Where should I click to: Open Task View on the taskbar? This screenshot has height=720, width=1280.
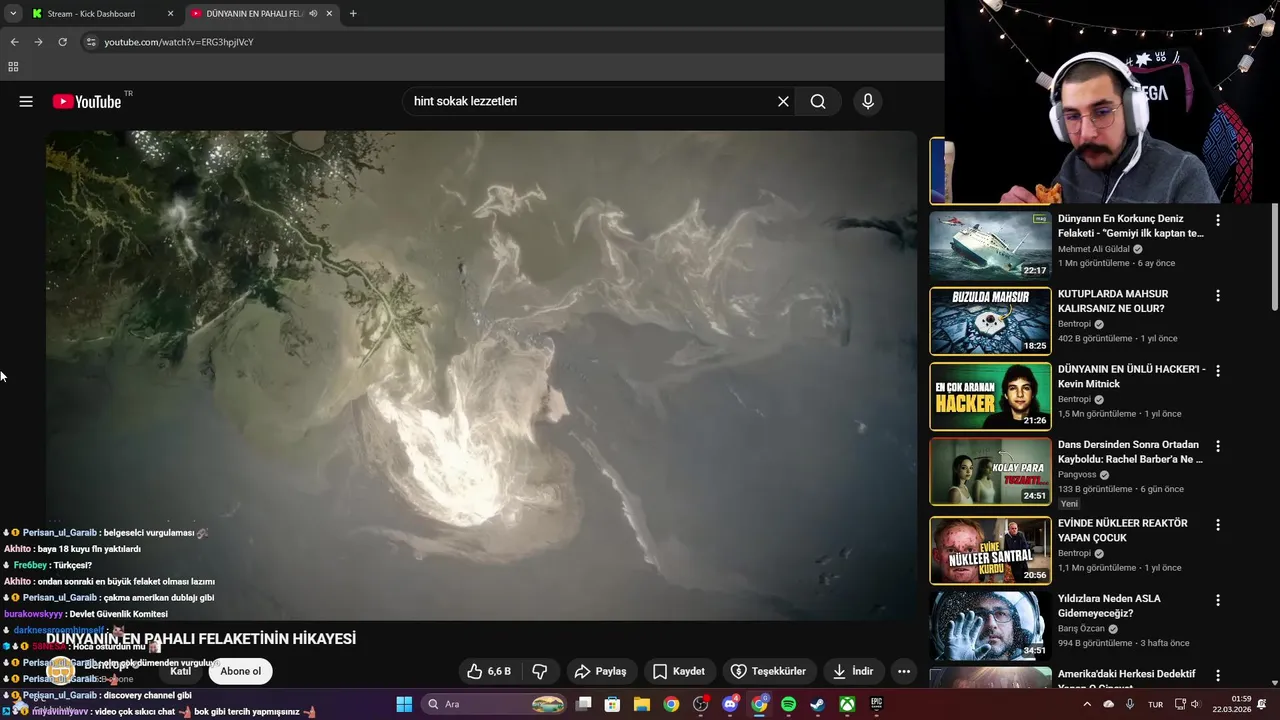[584, 704]
